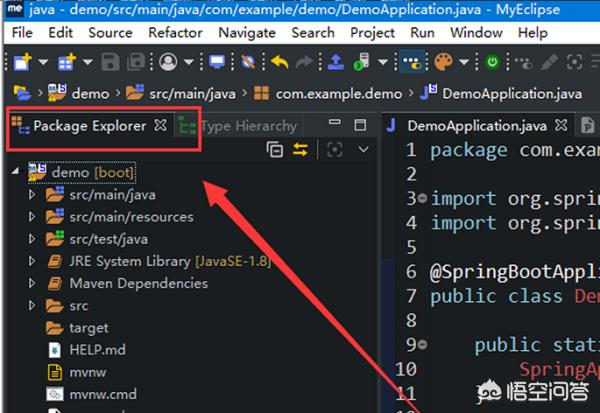Collapse the demo [boot] project

tap(15, 172)
